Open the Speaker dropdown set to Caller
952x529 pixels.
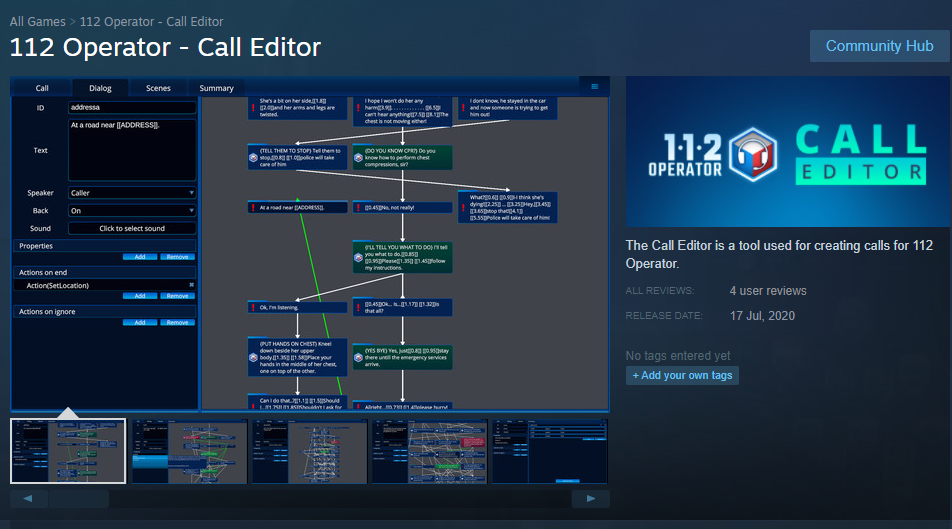point(132,193)
